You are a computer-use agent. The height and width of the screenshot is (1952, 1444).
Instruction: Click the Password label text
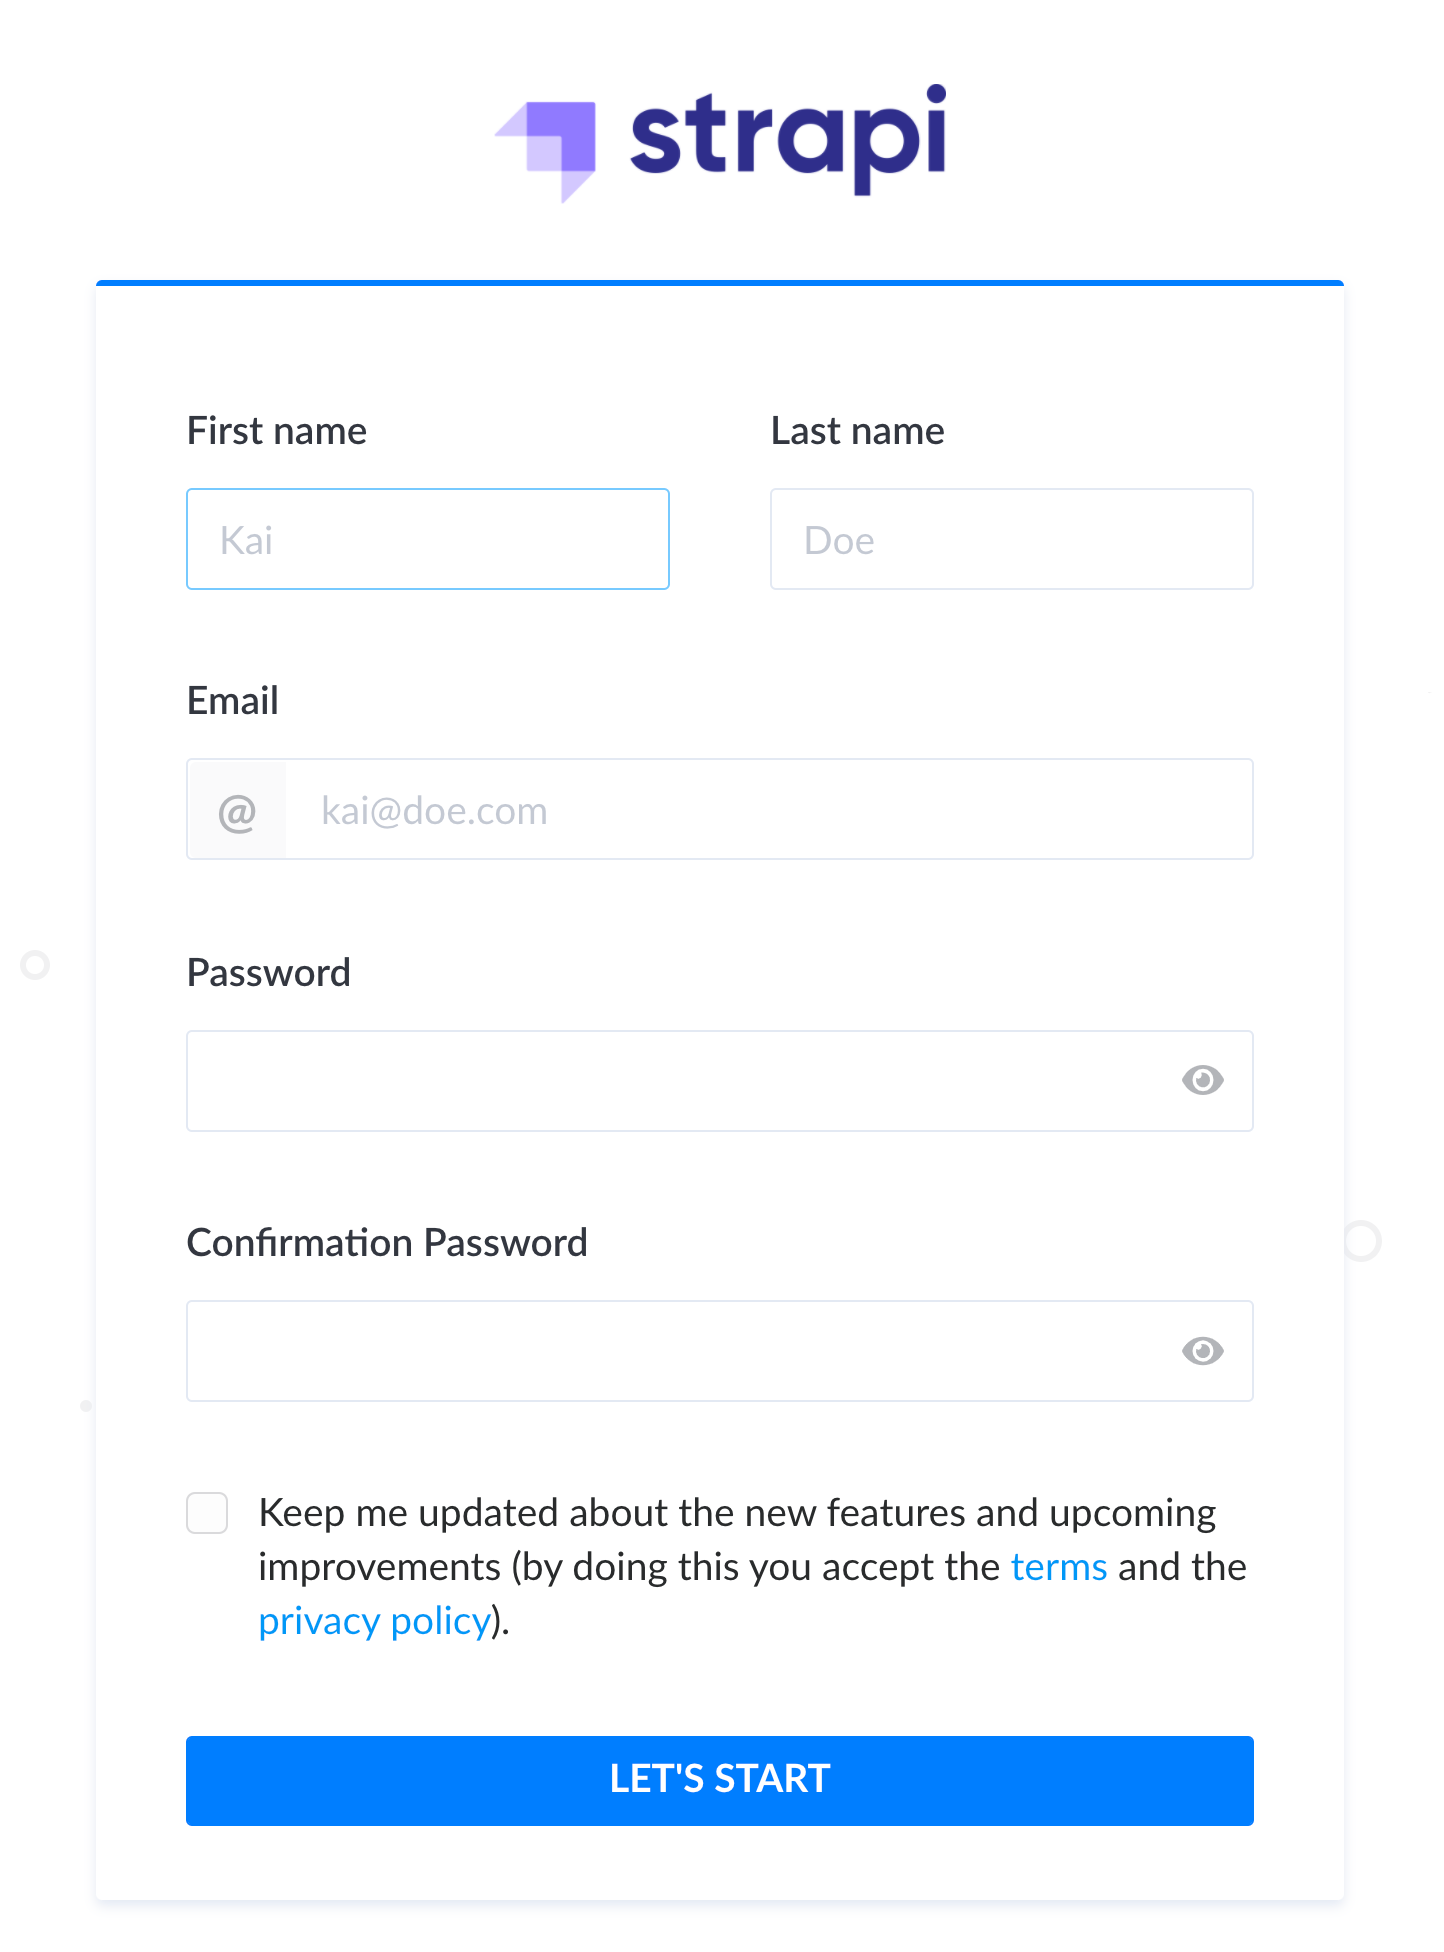pos(269,973)
